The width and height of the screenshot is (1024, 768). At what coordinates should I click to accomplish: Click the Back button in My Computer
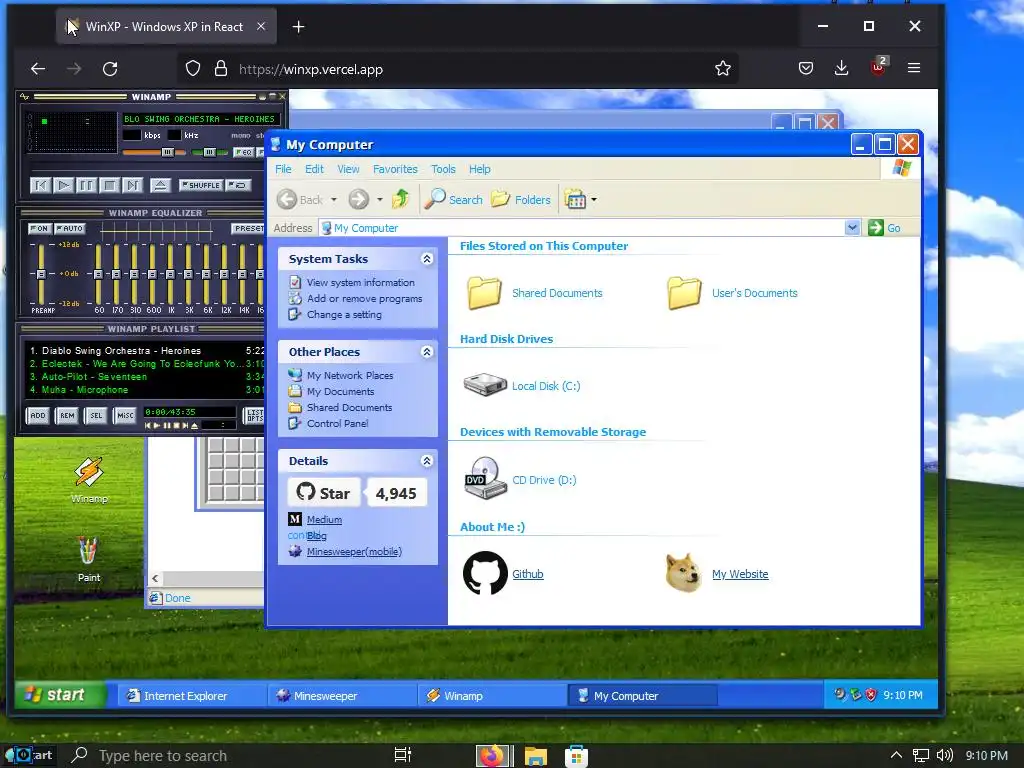(300, 199)
